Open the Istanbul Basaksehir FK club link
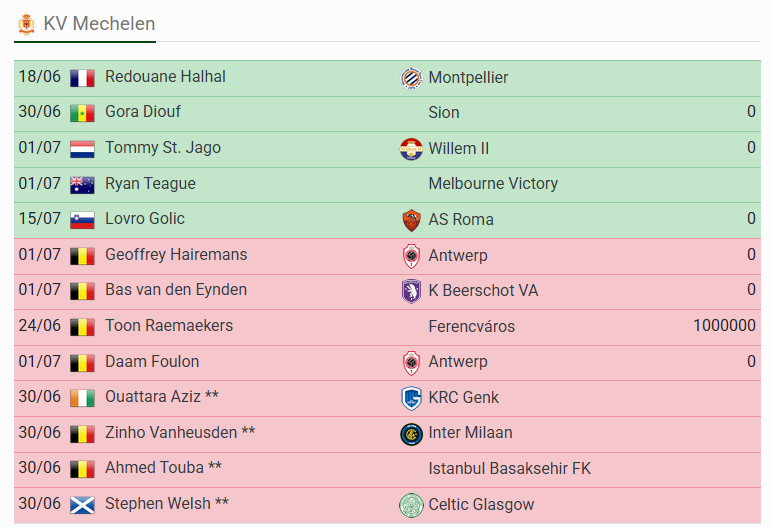The width and height of the screenshot is (772, 527). pyautogui.click(x=510, y=468)
